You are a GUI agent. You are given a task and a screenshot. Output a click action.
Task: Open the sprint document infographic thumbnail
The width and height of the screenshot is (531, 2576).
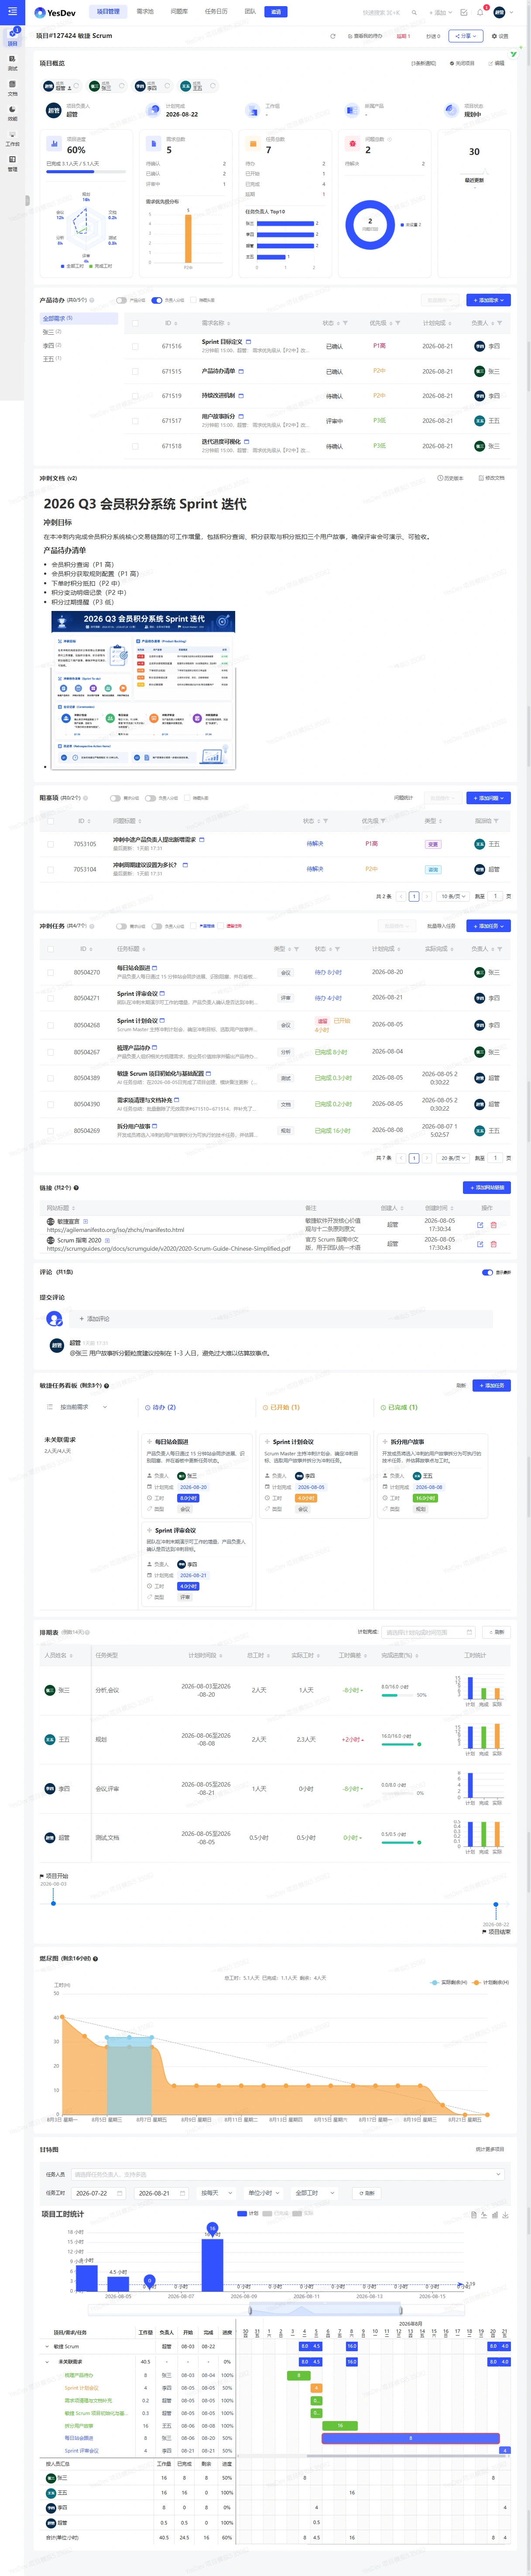[x=143, y=690]
